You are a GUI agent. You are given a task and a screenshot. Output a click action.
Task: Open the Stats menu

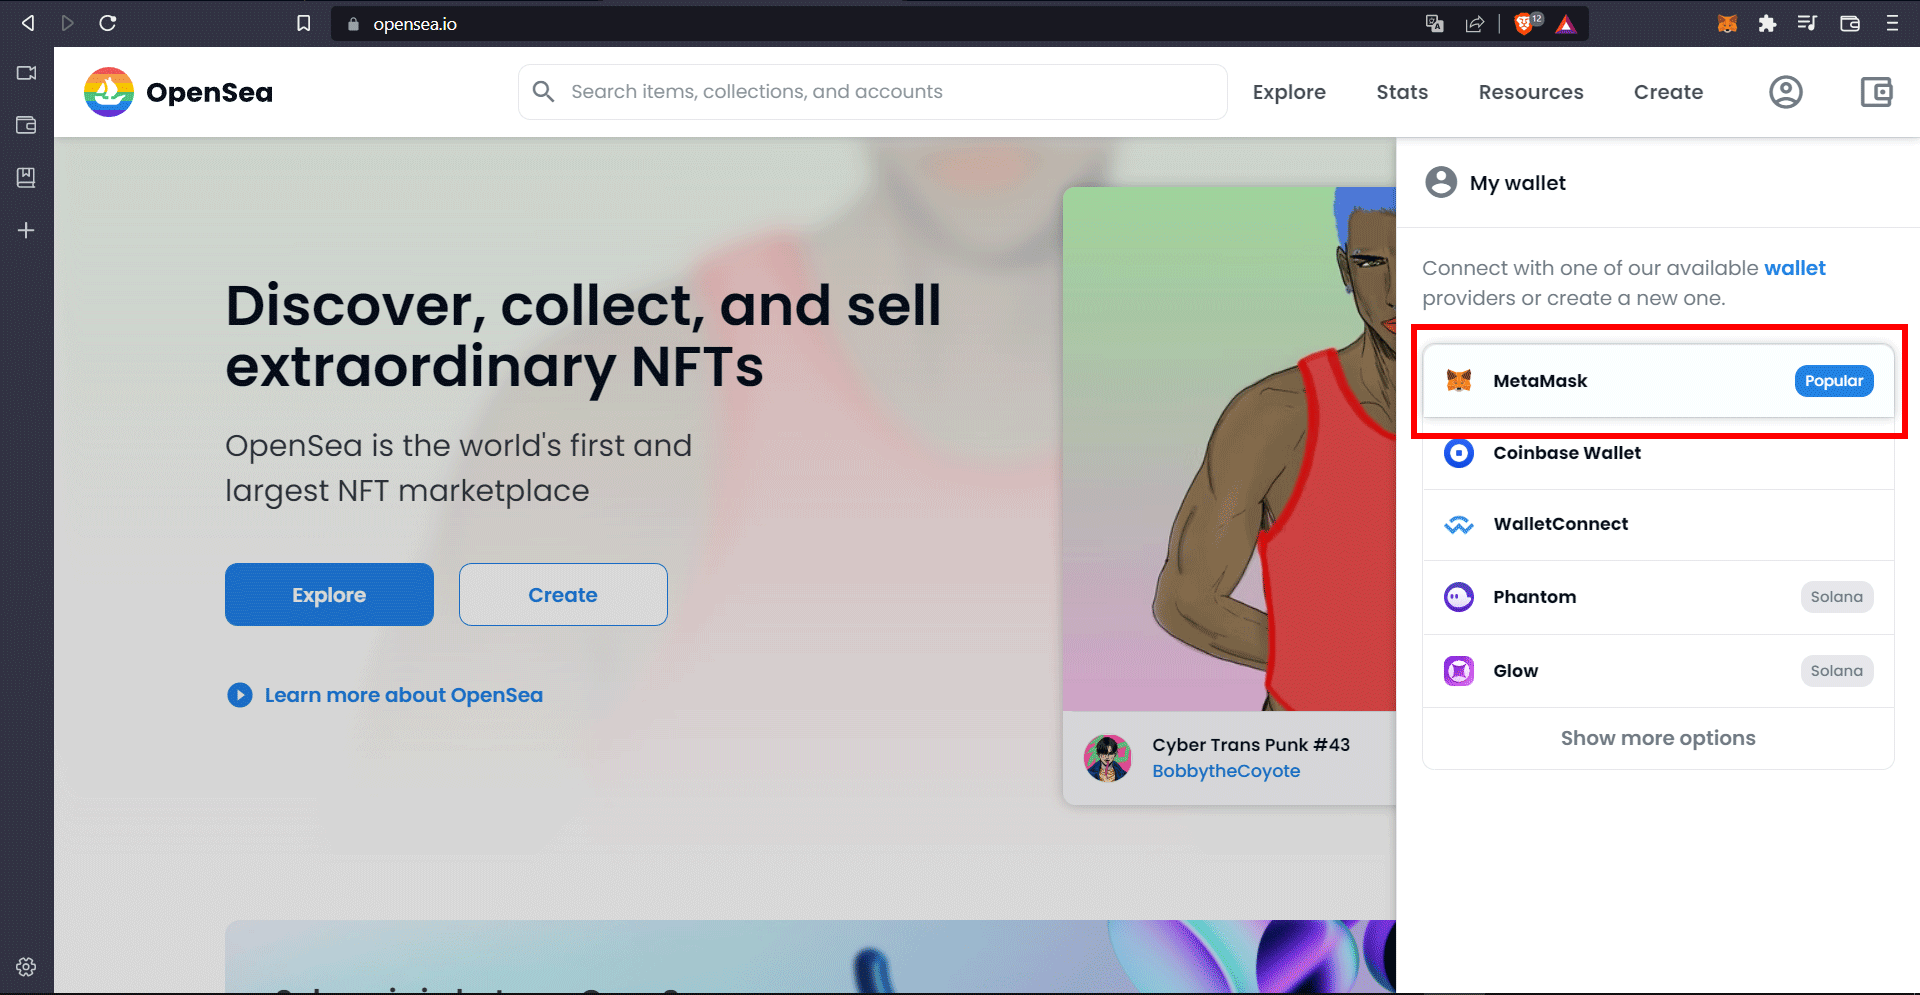[x=1402, y=92]
